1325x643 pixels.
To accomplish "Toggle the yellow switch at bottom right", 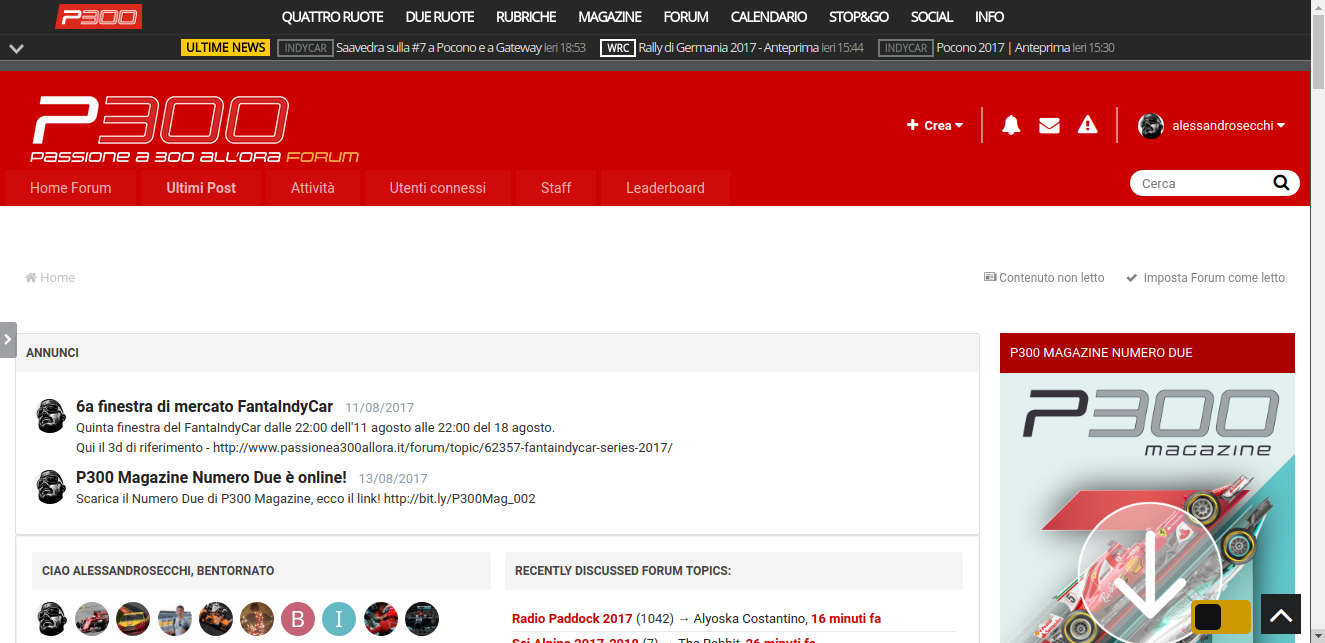I will [x=1221, y=617].
